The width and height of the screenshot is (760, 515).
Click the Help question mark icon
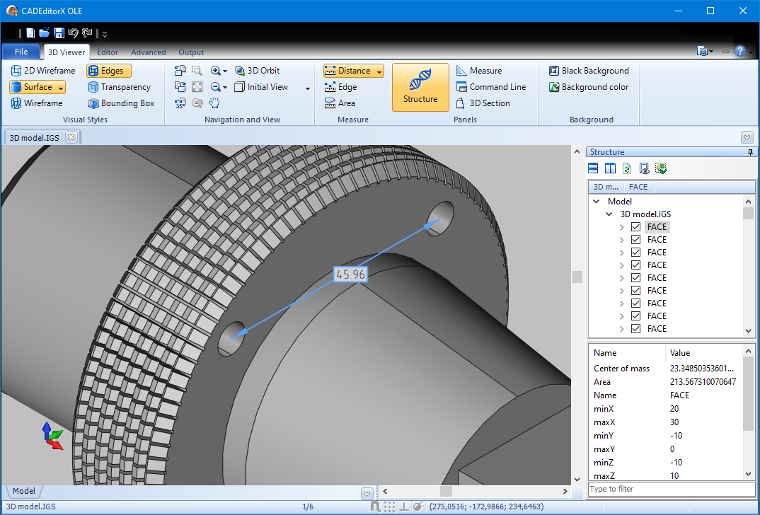coord(740,51)
